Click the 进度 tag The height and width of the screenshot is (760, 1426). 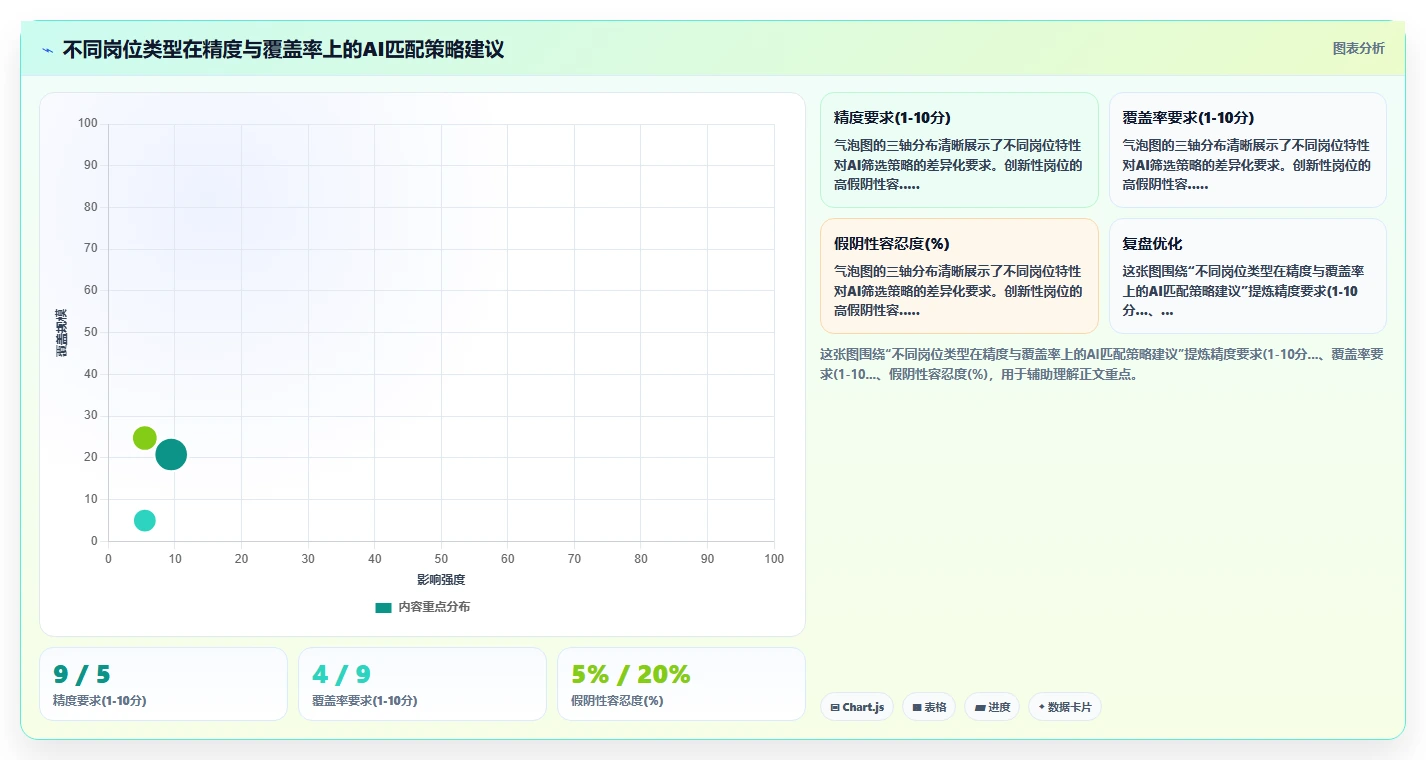[x=992, y=707]
